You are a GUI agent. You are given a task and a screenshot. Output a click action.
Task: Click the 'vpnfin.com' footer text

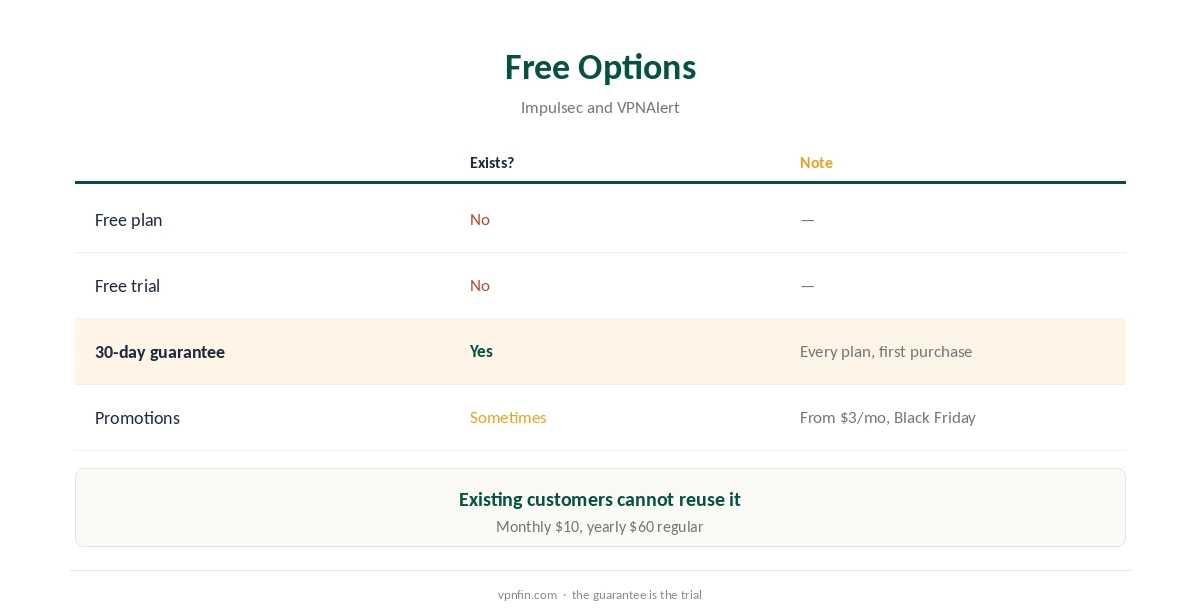527,595
